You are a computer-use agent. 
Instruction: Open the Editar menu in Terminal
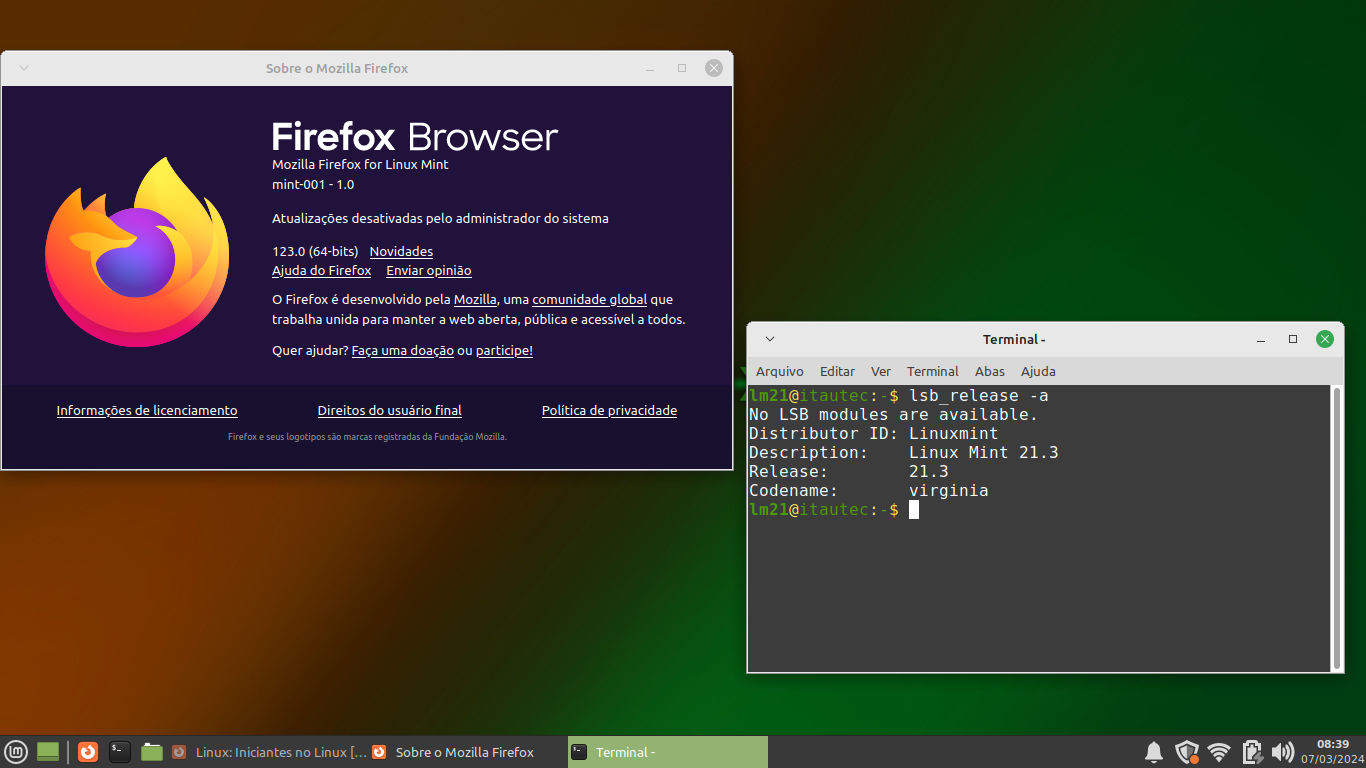[838, 371]
